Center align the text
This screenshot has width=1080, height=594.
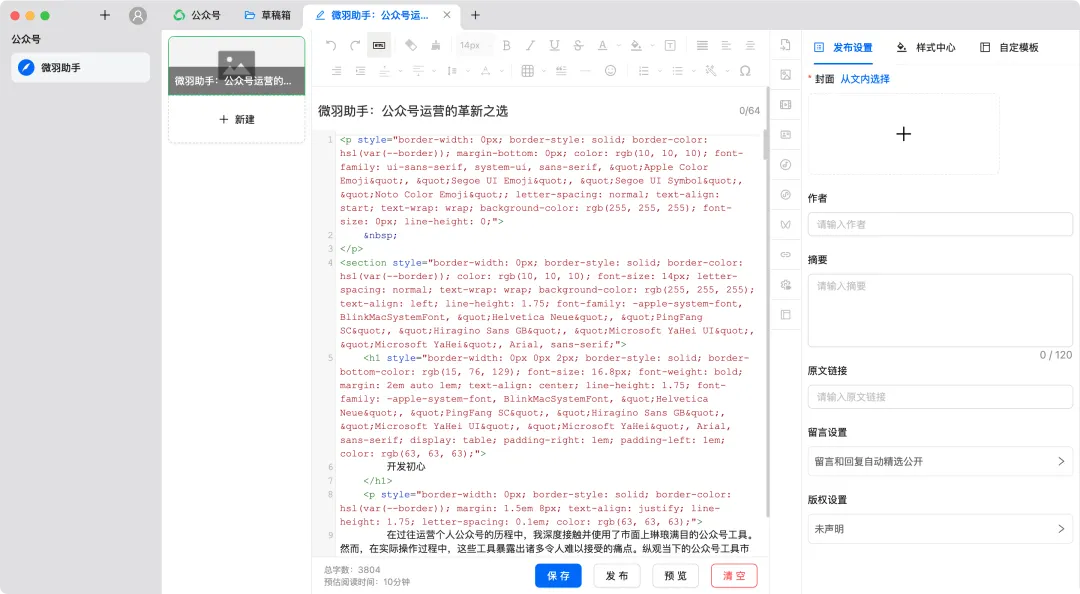coord(750,45)
